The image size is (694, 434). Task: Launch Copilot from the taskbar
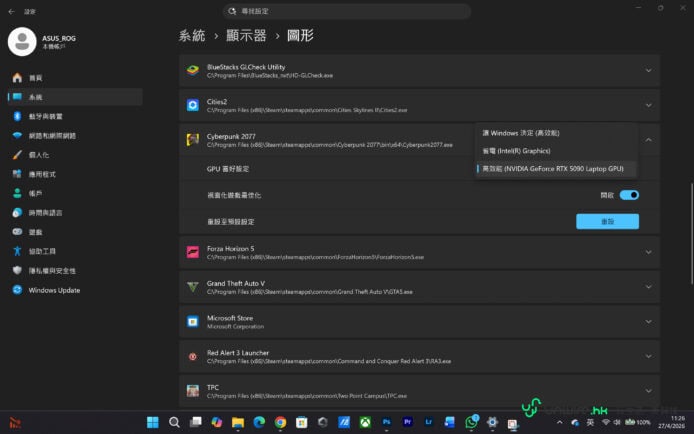(216, 422)
